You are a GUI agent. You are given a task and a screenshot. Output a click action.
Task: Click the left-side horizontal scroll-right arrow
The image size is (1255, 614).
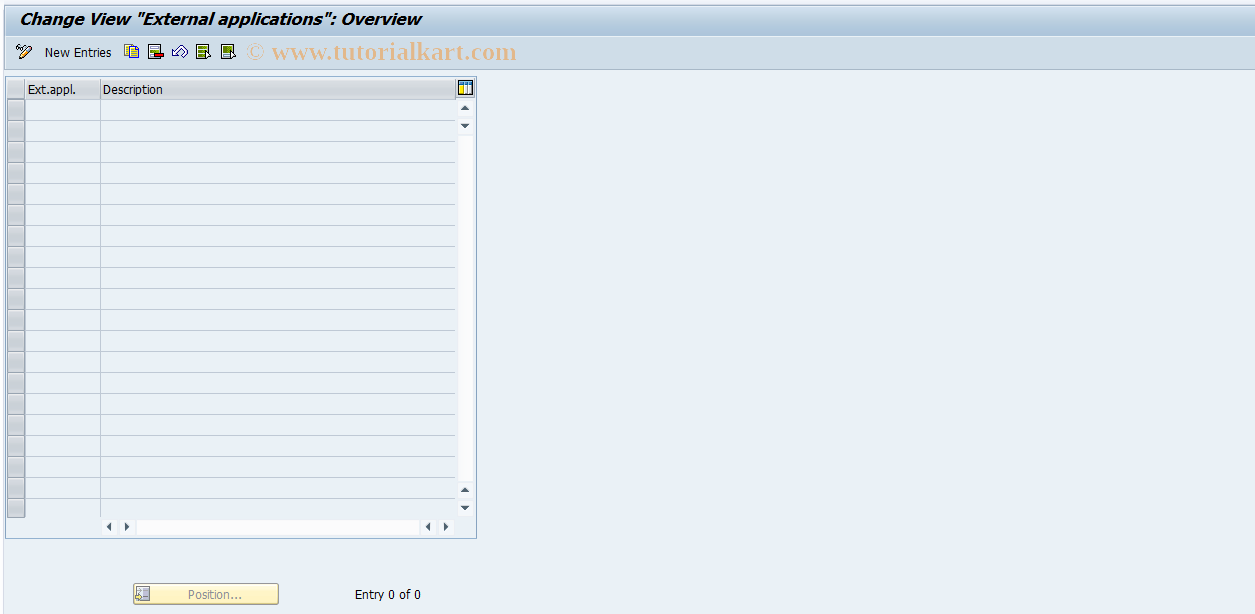pos(127,526)
